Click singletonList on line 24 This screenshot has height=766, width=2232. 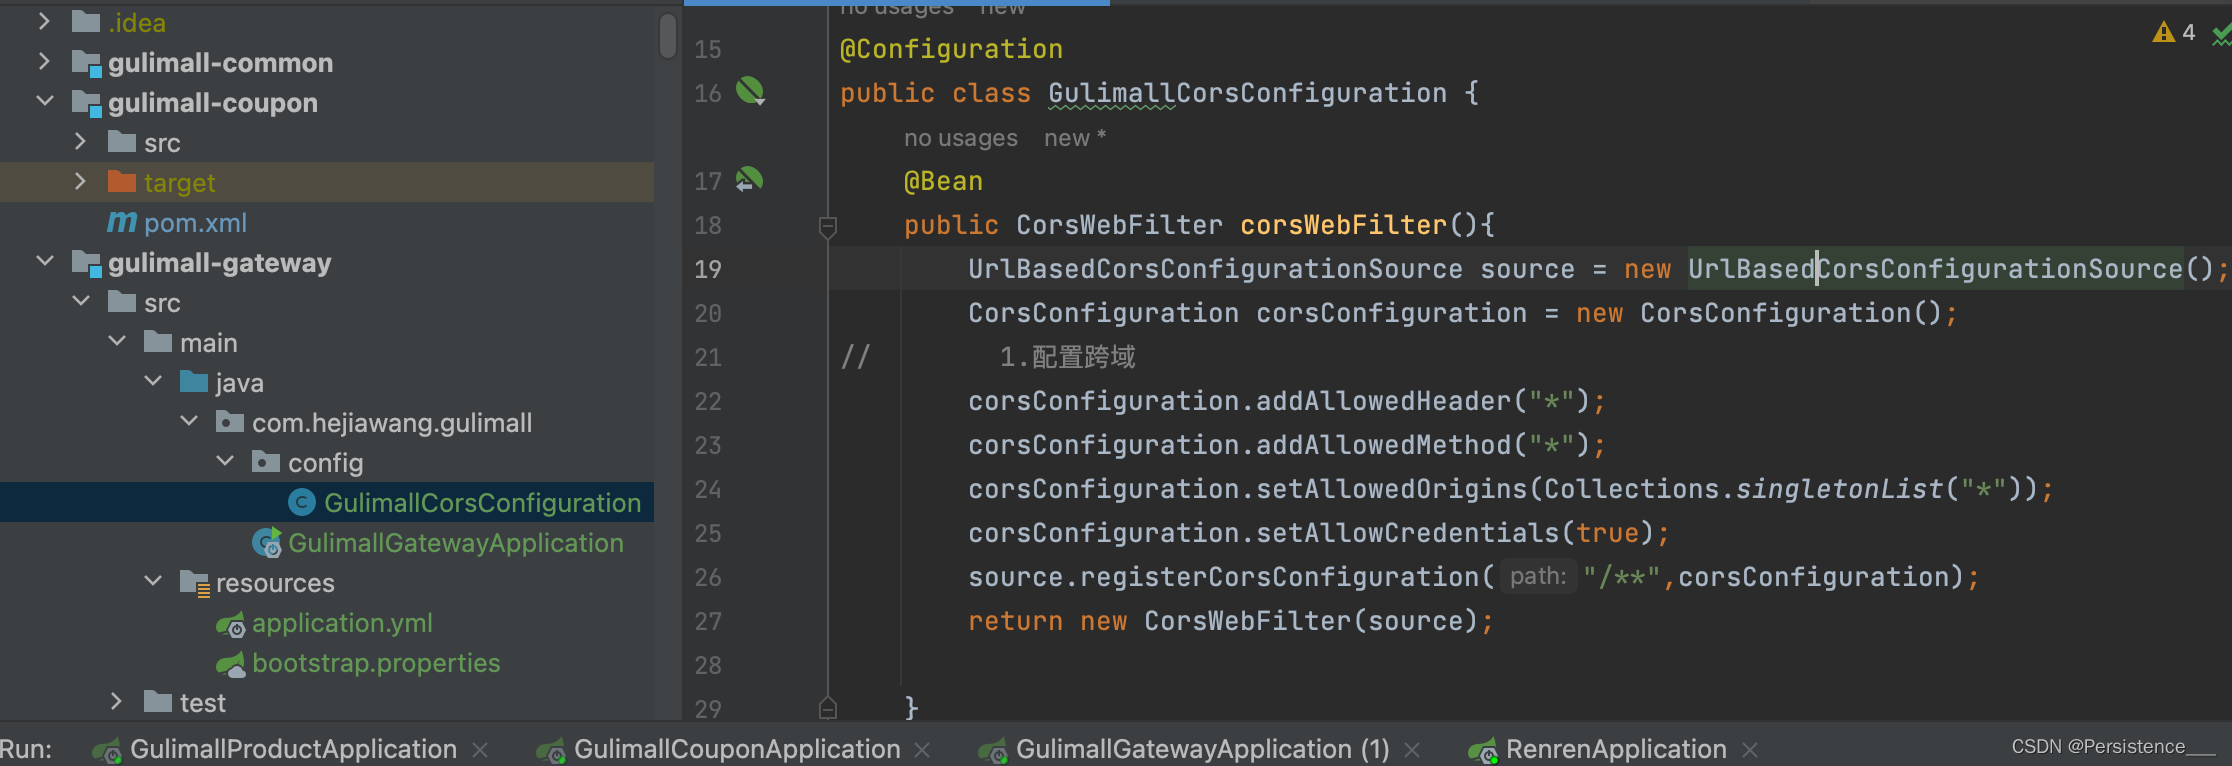click(x=1840, y=489)
